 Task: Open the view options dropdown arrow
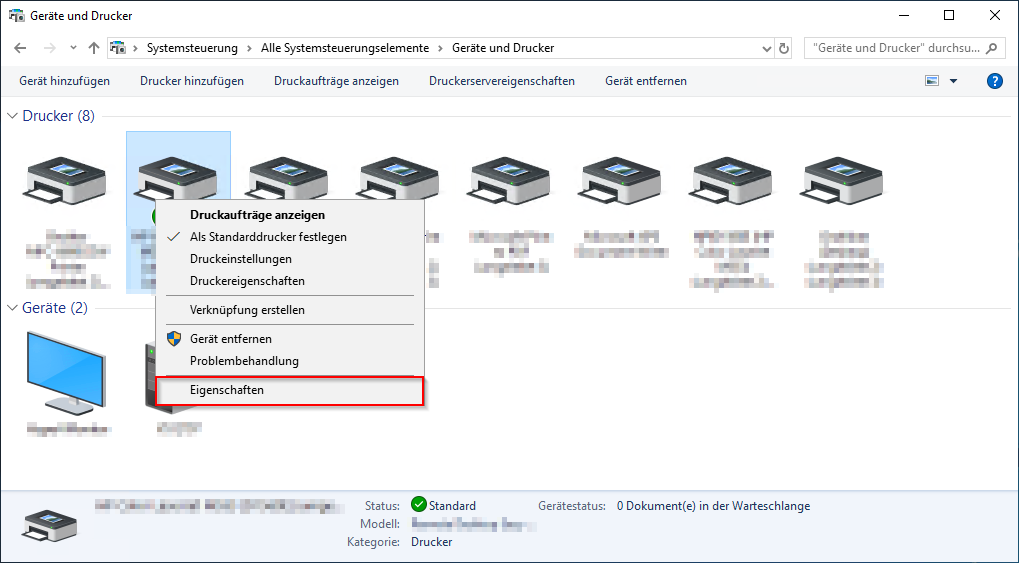(x=953, y=81)
